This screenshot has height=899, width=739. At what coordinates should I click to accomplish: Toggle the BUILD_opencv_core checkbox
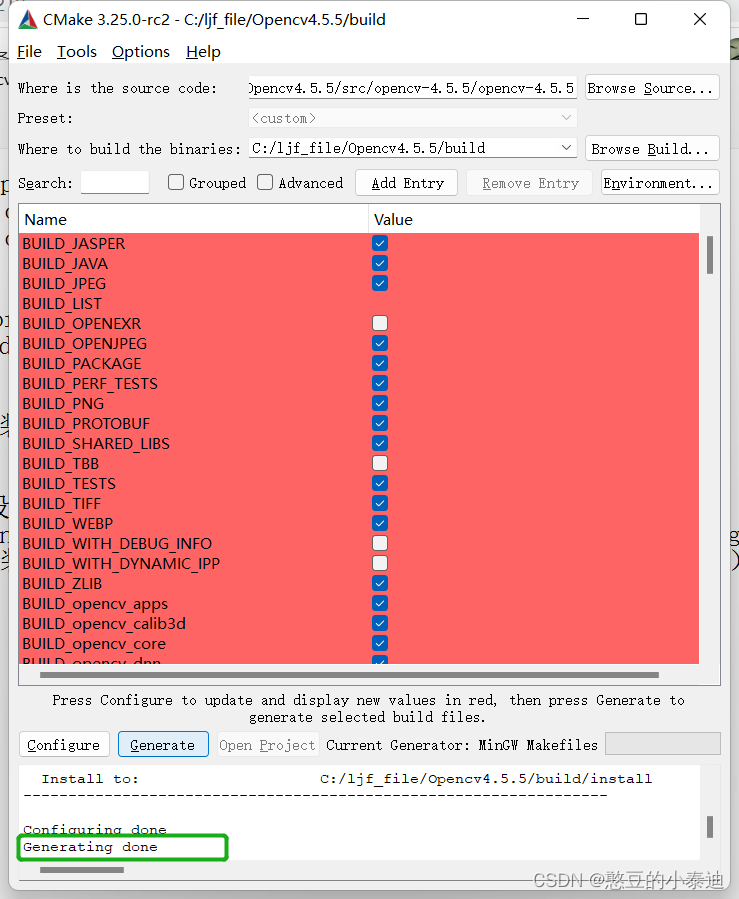tap(380, 643)
